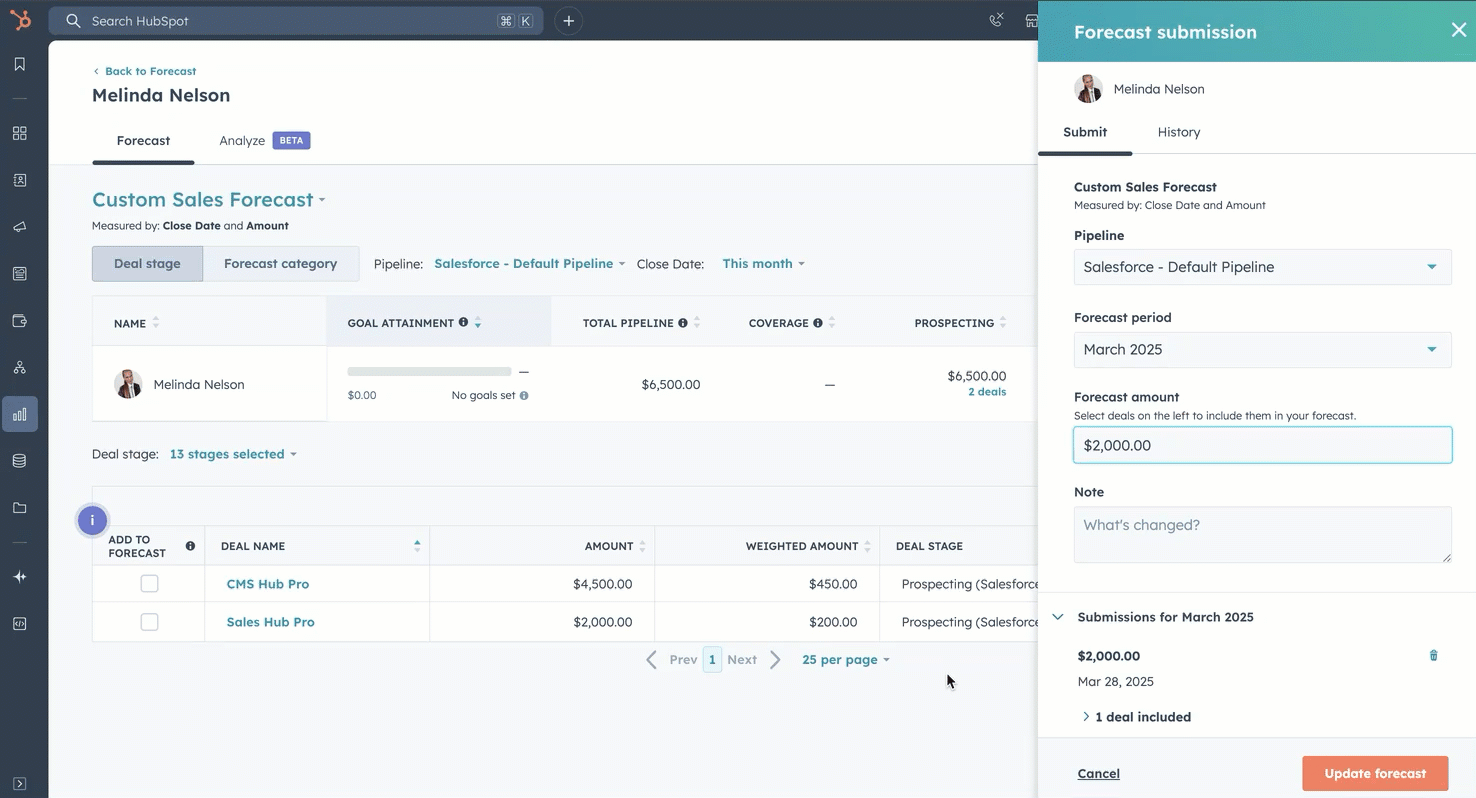Open the Reporting bar chart sidebar icon
This screenshot has height=798, width=1476.
pyautogui.click(x=20, y=414)
